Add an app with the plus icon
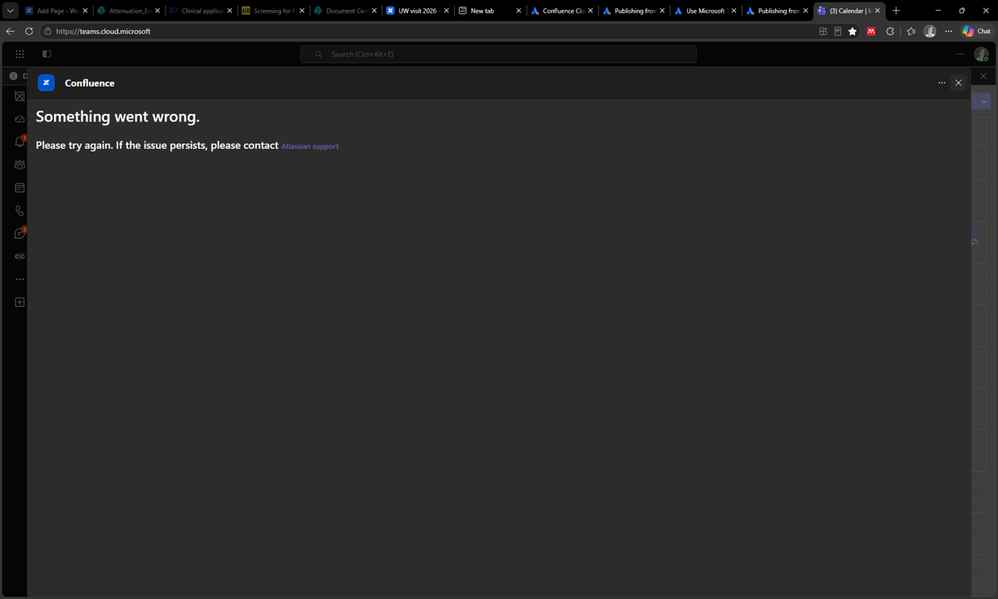The width and height of the screenshot is (998, 599). [20, 302]
